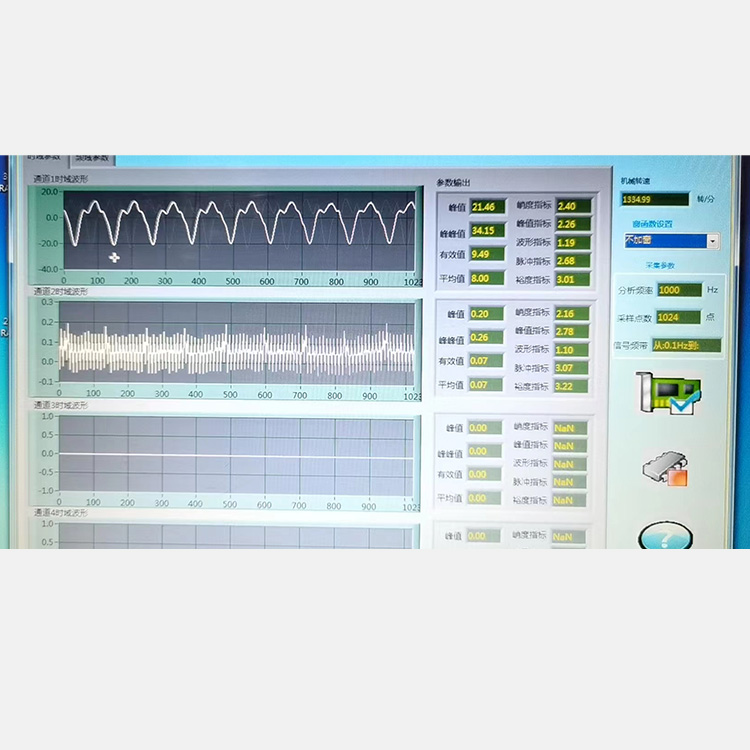Click the acquisition card icon with checkmark
This screenshot has width=750, height=750.
tap(668, 393)
